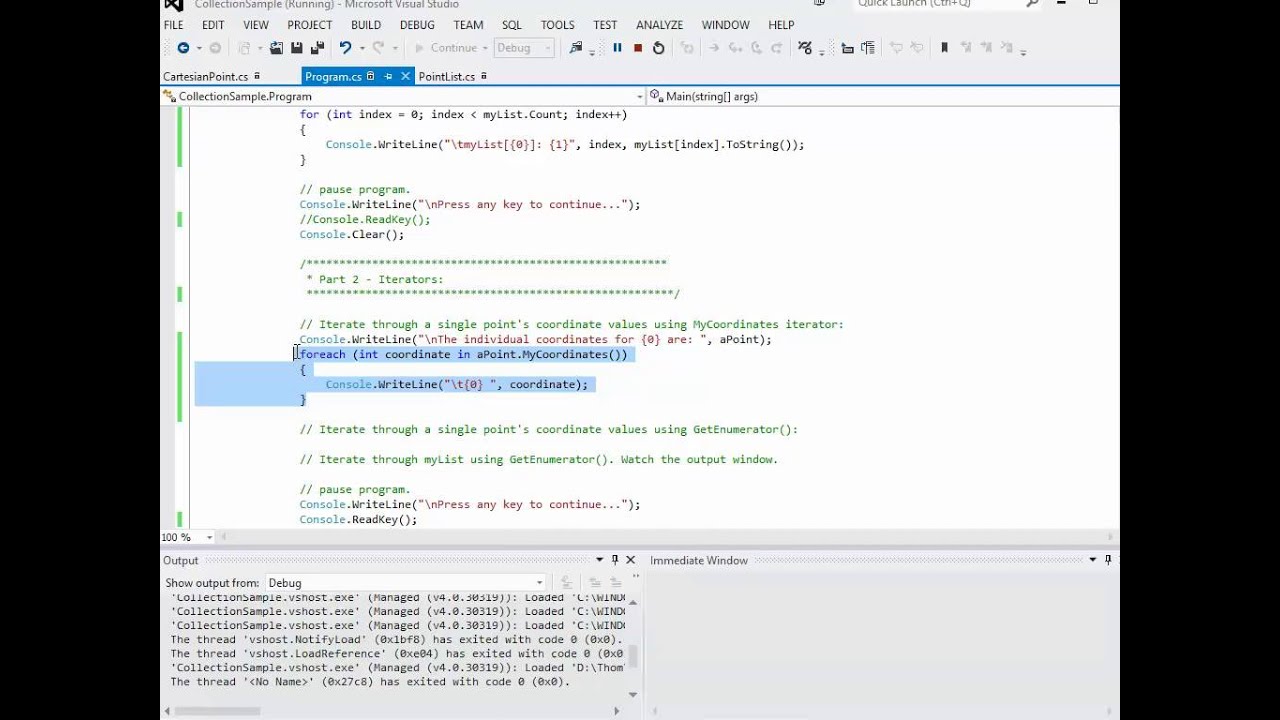Open the TEAM menu
Screen dimensions: 1280x720
468,25
